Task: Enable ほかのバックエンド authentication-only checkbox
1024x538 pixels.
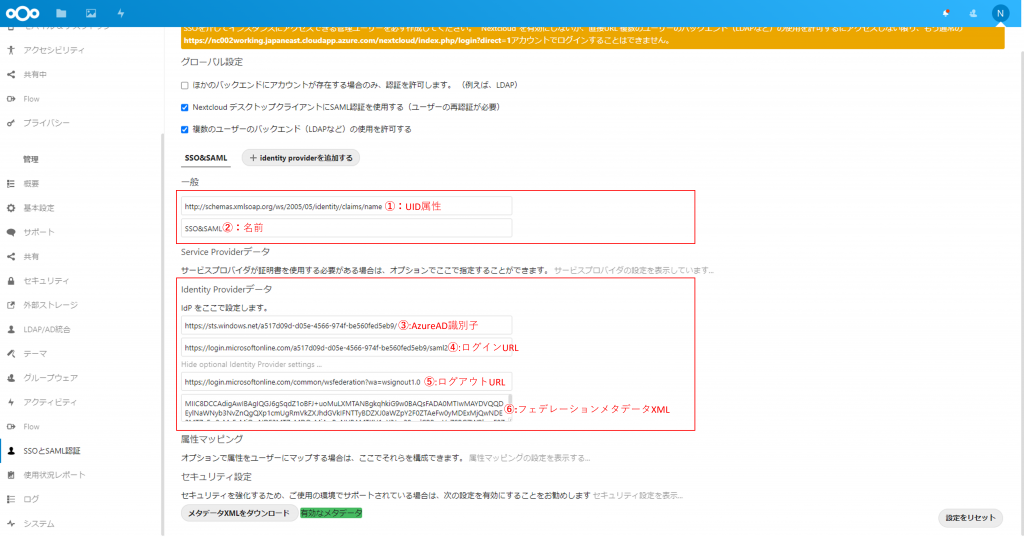Action: [185, 86]
